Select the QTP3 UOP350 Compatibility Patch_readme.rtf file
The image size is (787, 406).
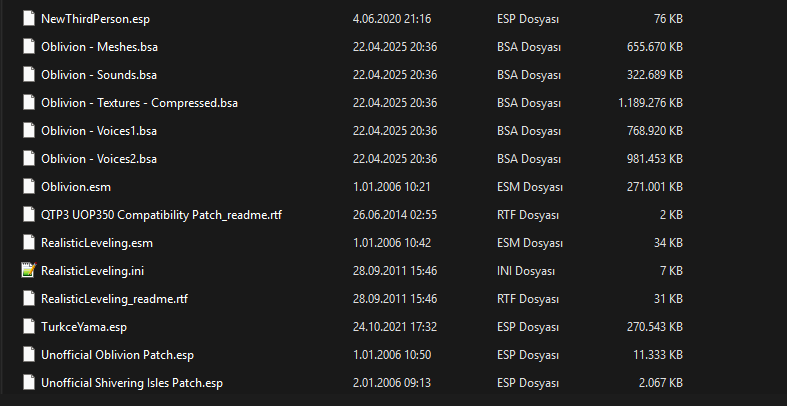point(162,215)
